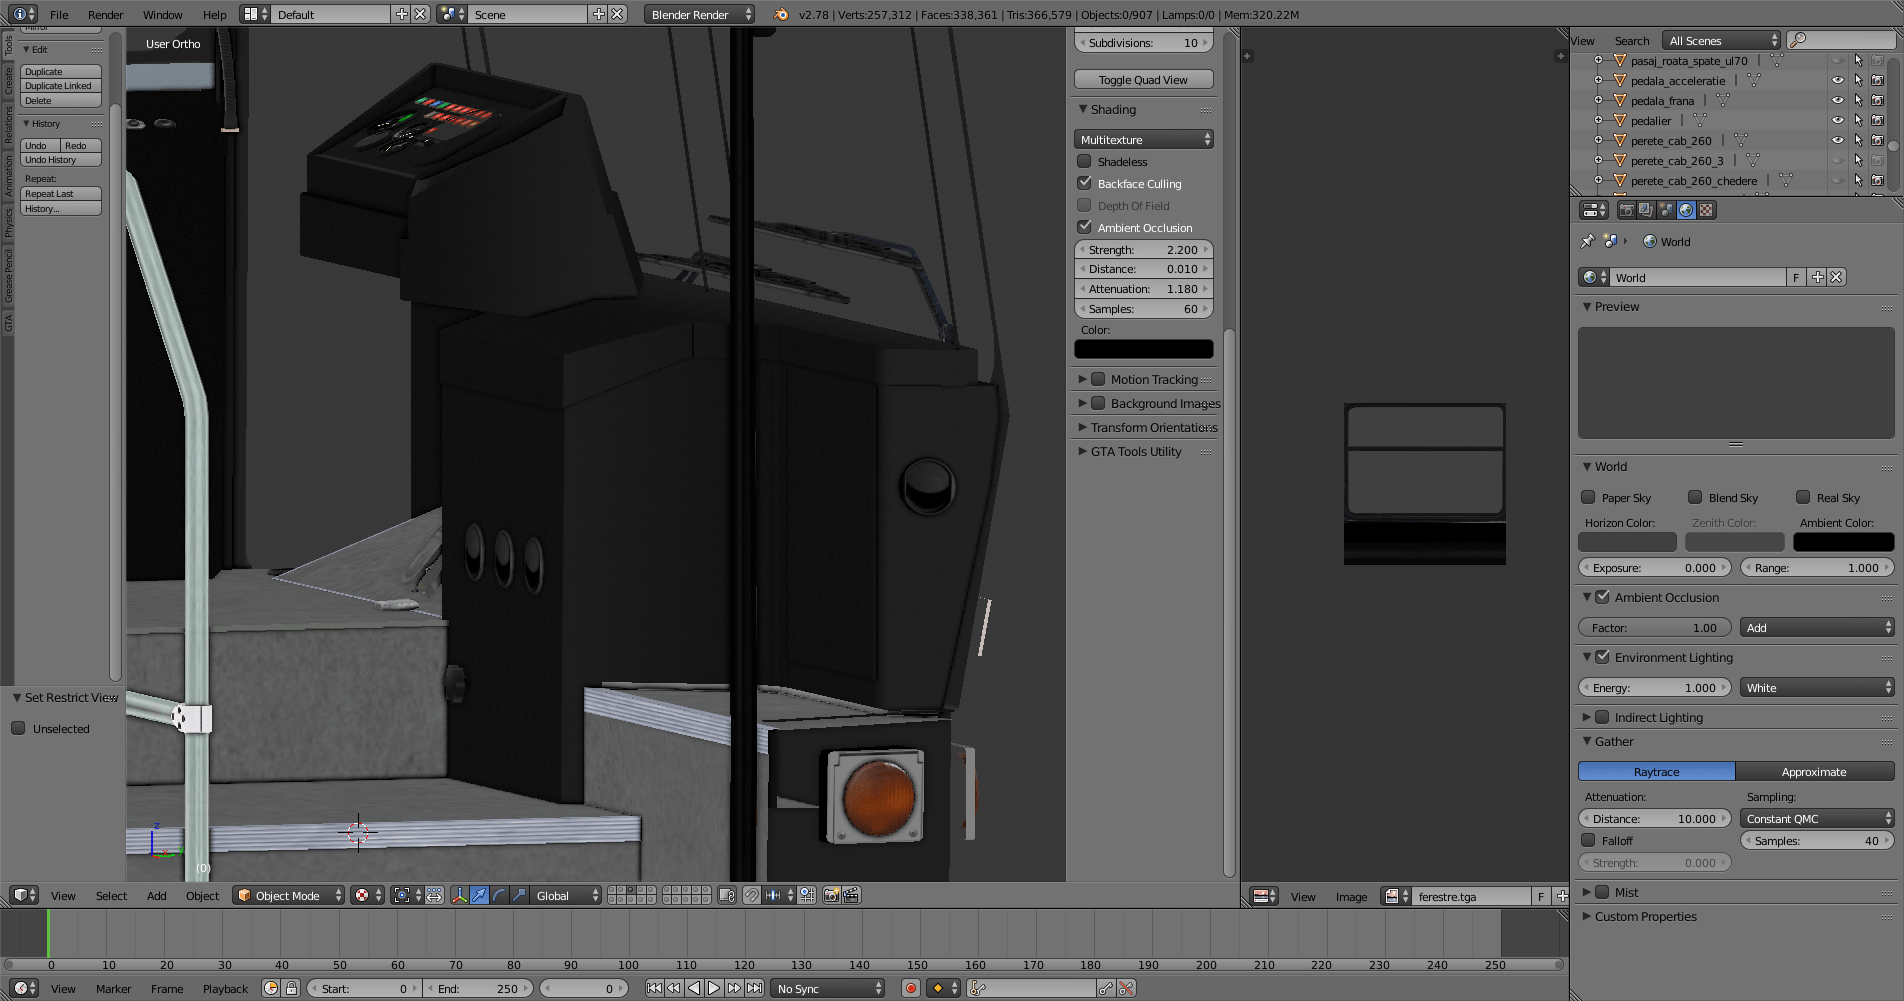
Task: Open the Object Mode dropdown
Action: click(x=289, y=895)
